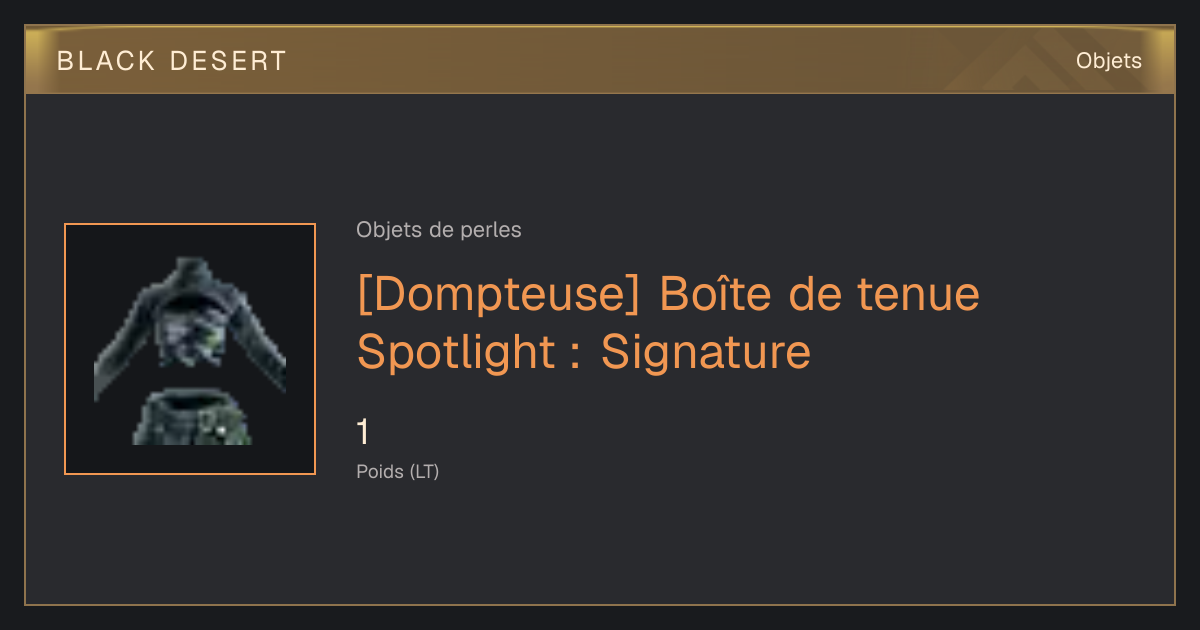
Task: Click the word Objets in Objets de perles
Action: (x=385, y=230)
